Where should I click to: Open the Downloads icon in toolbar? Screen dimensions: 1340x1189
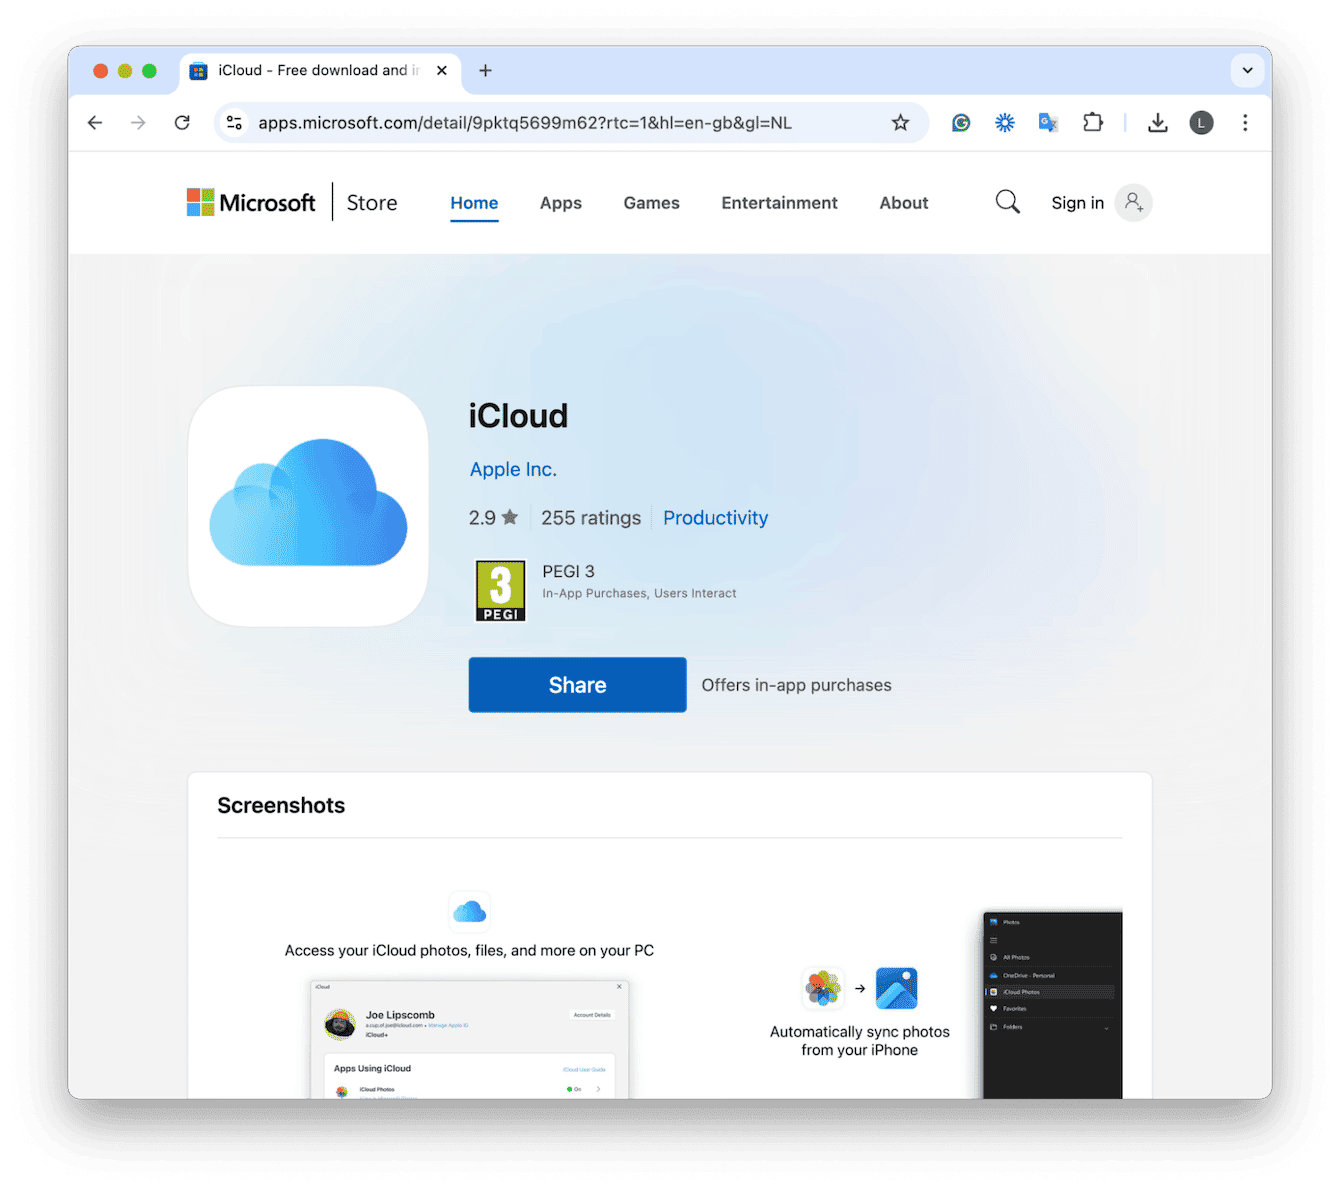tap(1157, 122)
